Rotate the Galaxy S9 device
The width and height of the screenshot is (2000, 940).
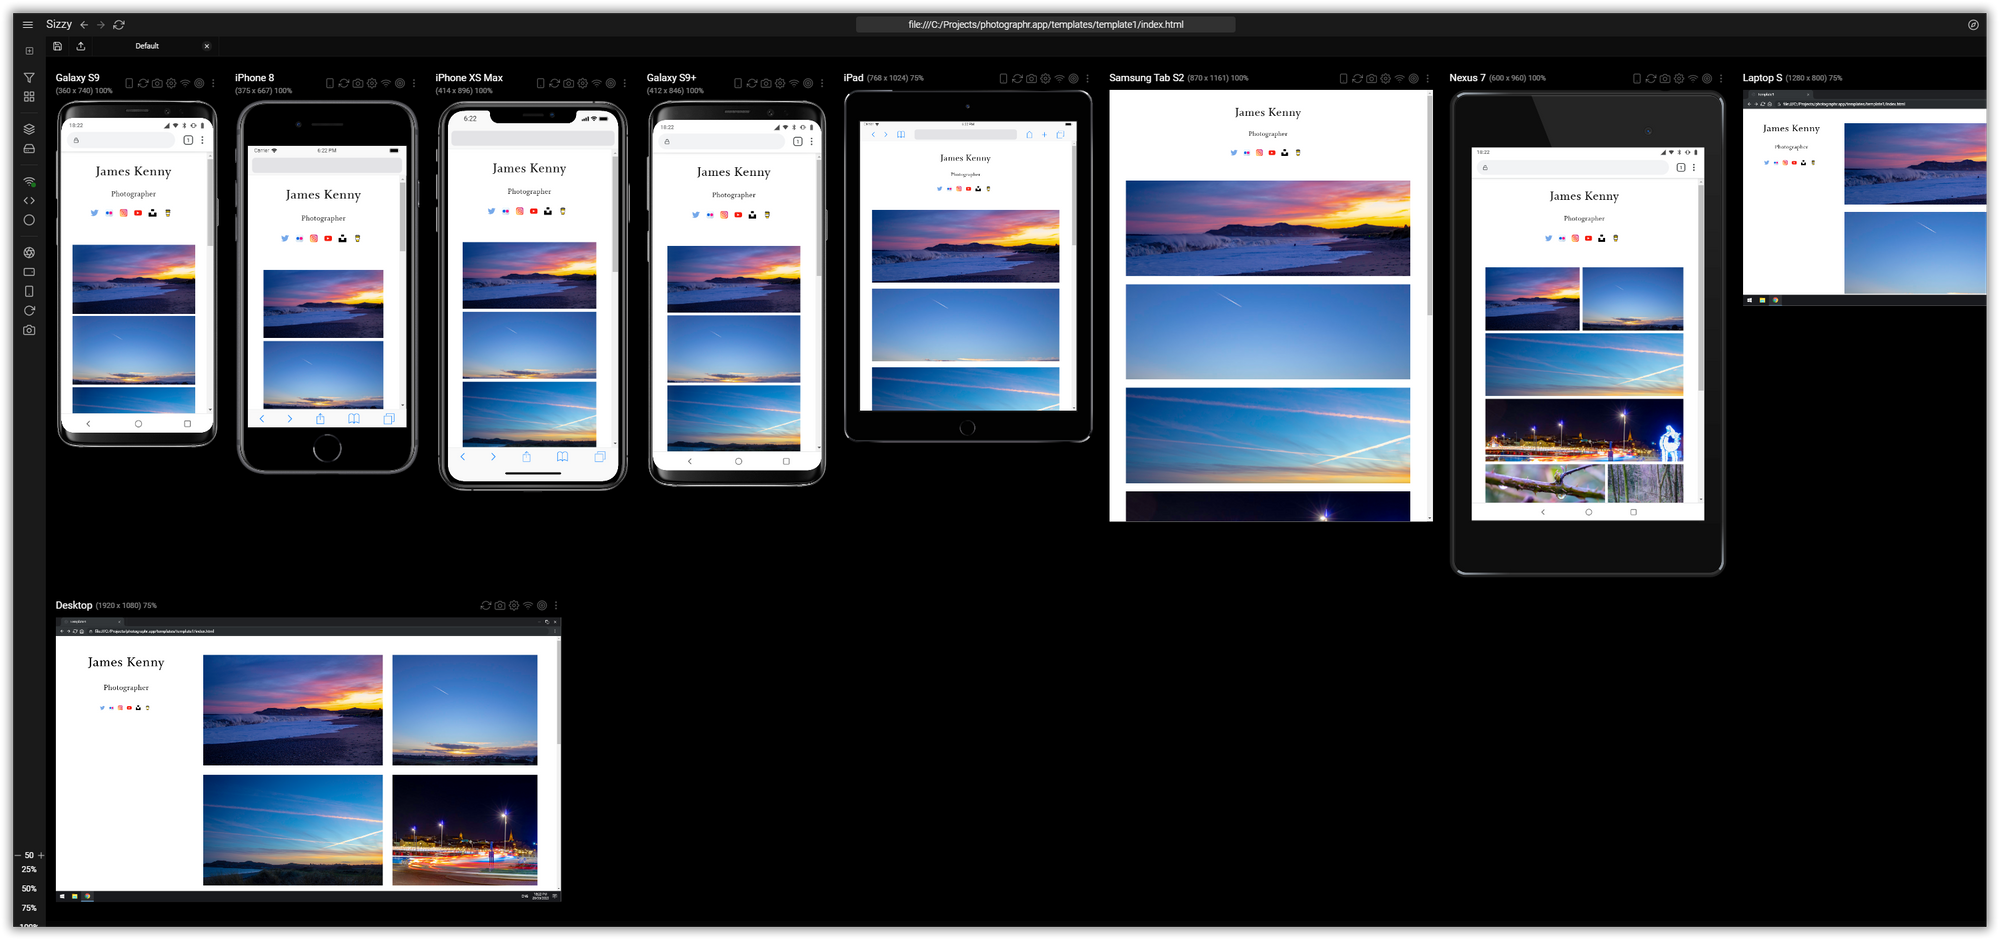coord(129,83)
